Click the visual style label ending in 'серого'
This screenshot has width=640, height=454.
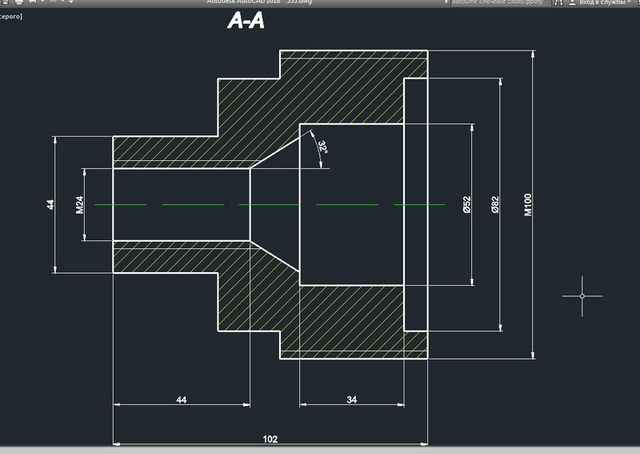click(x=11, y=17)
